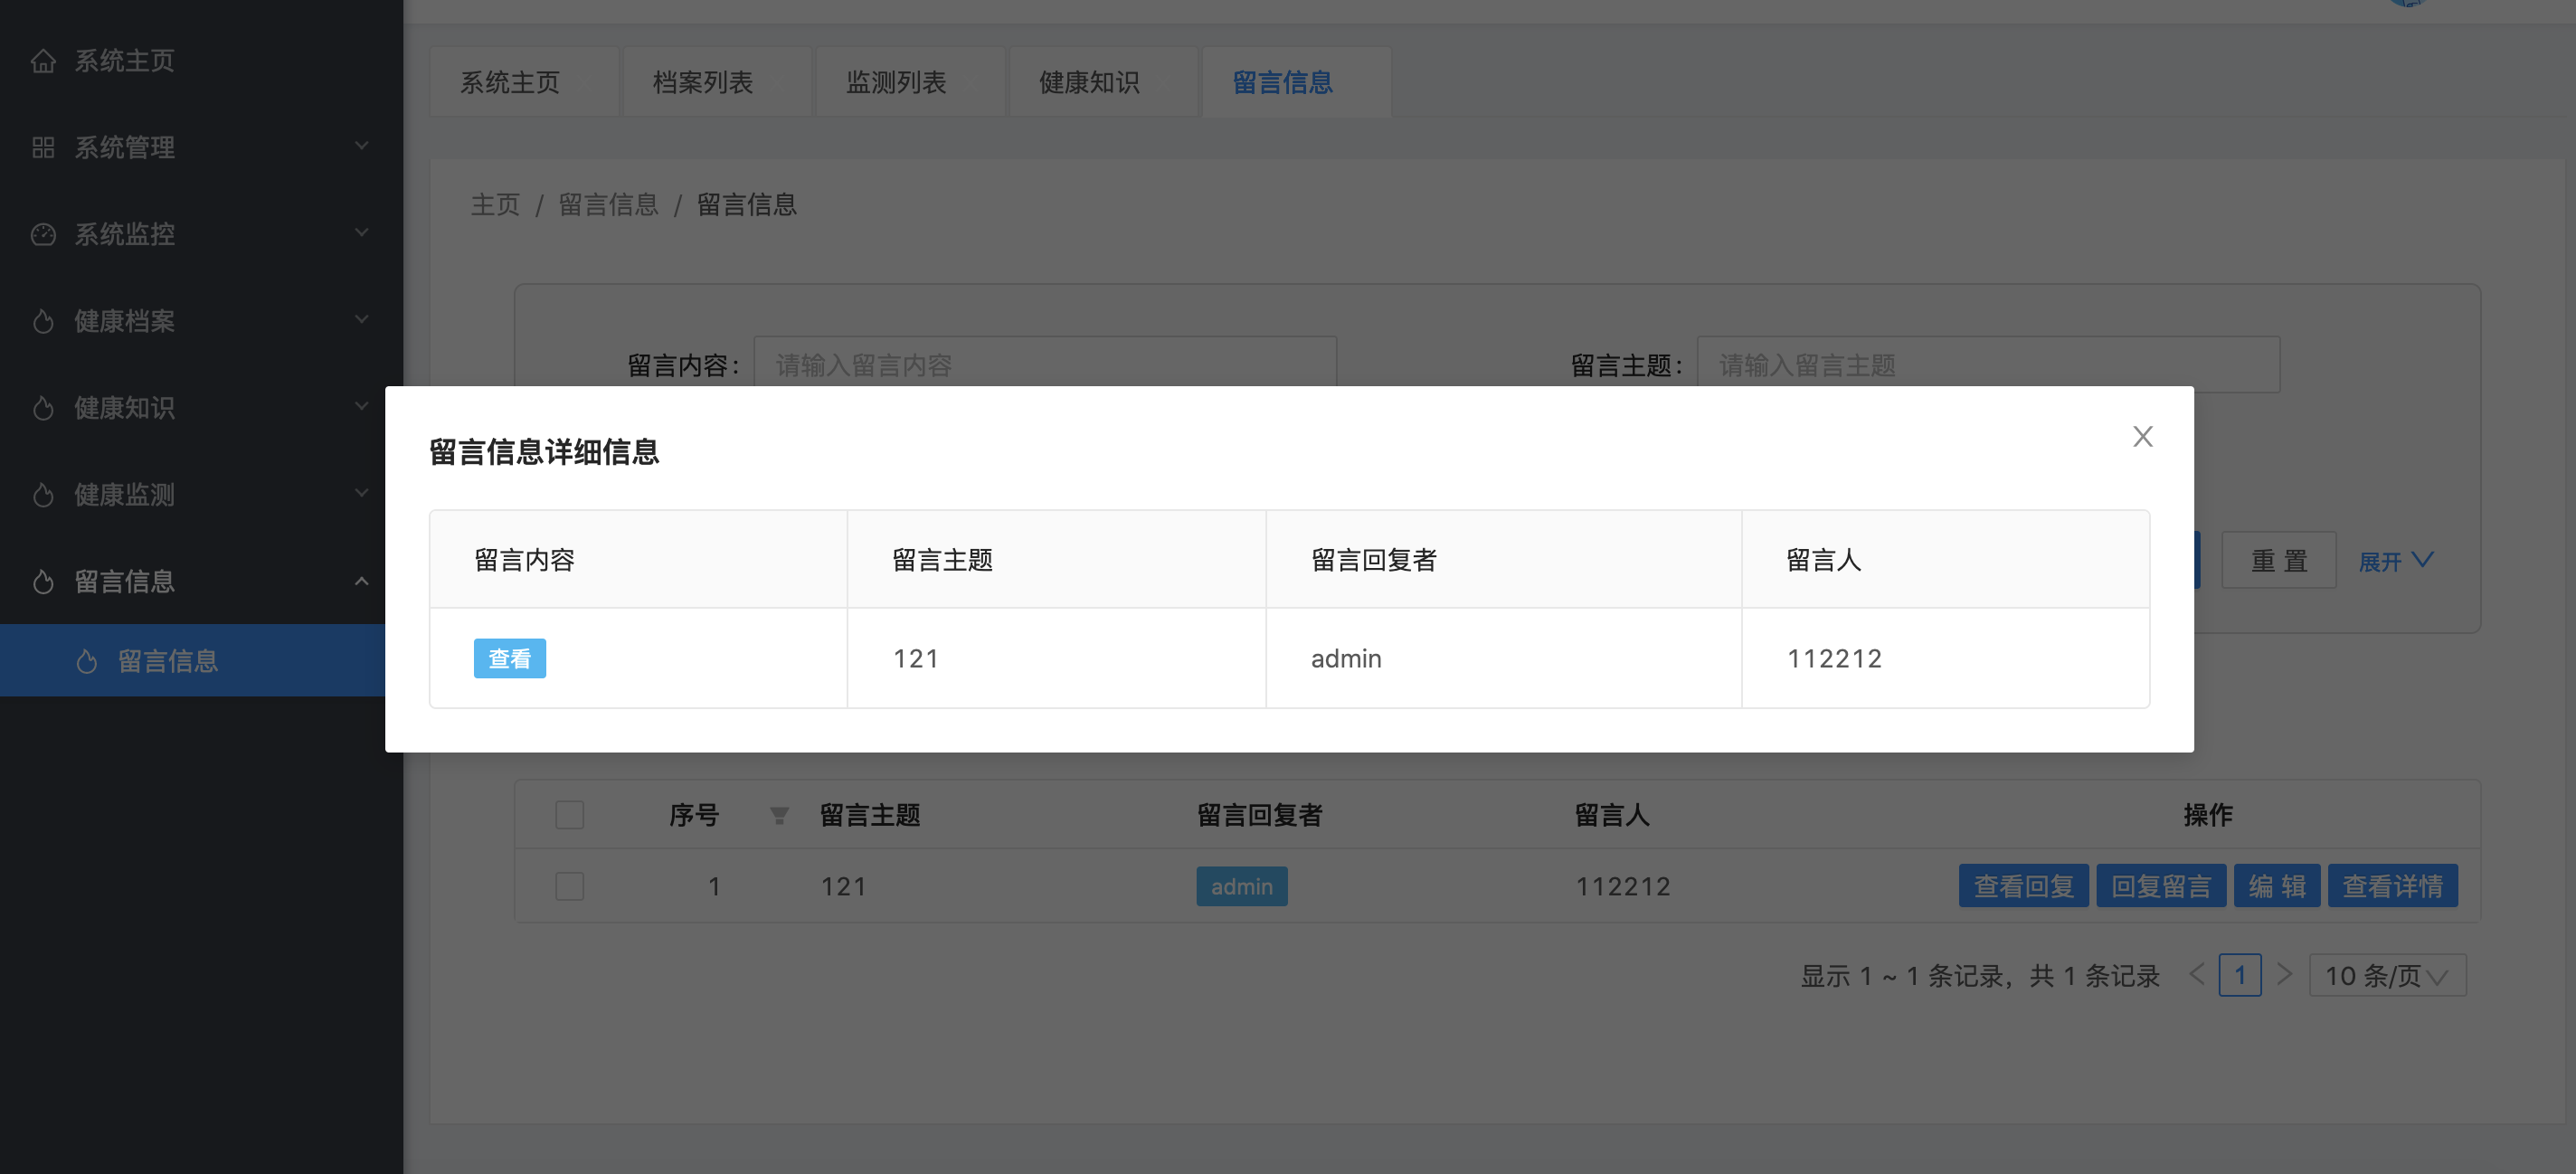
Task: Check the header select-all checkbox
Action: (x=569, y=815)
